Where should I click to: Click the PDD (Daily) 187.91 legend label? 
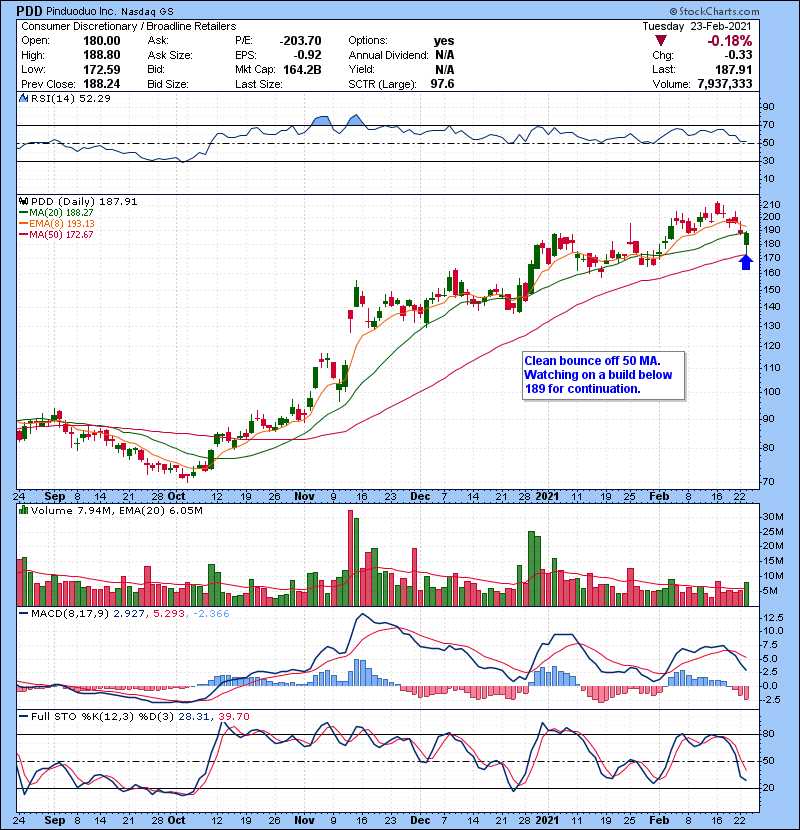[84, 202]
